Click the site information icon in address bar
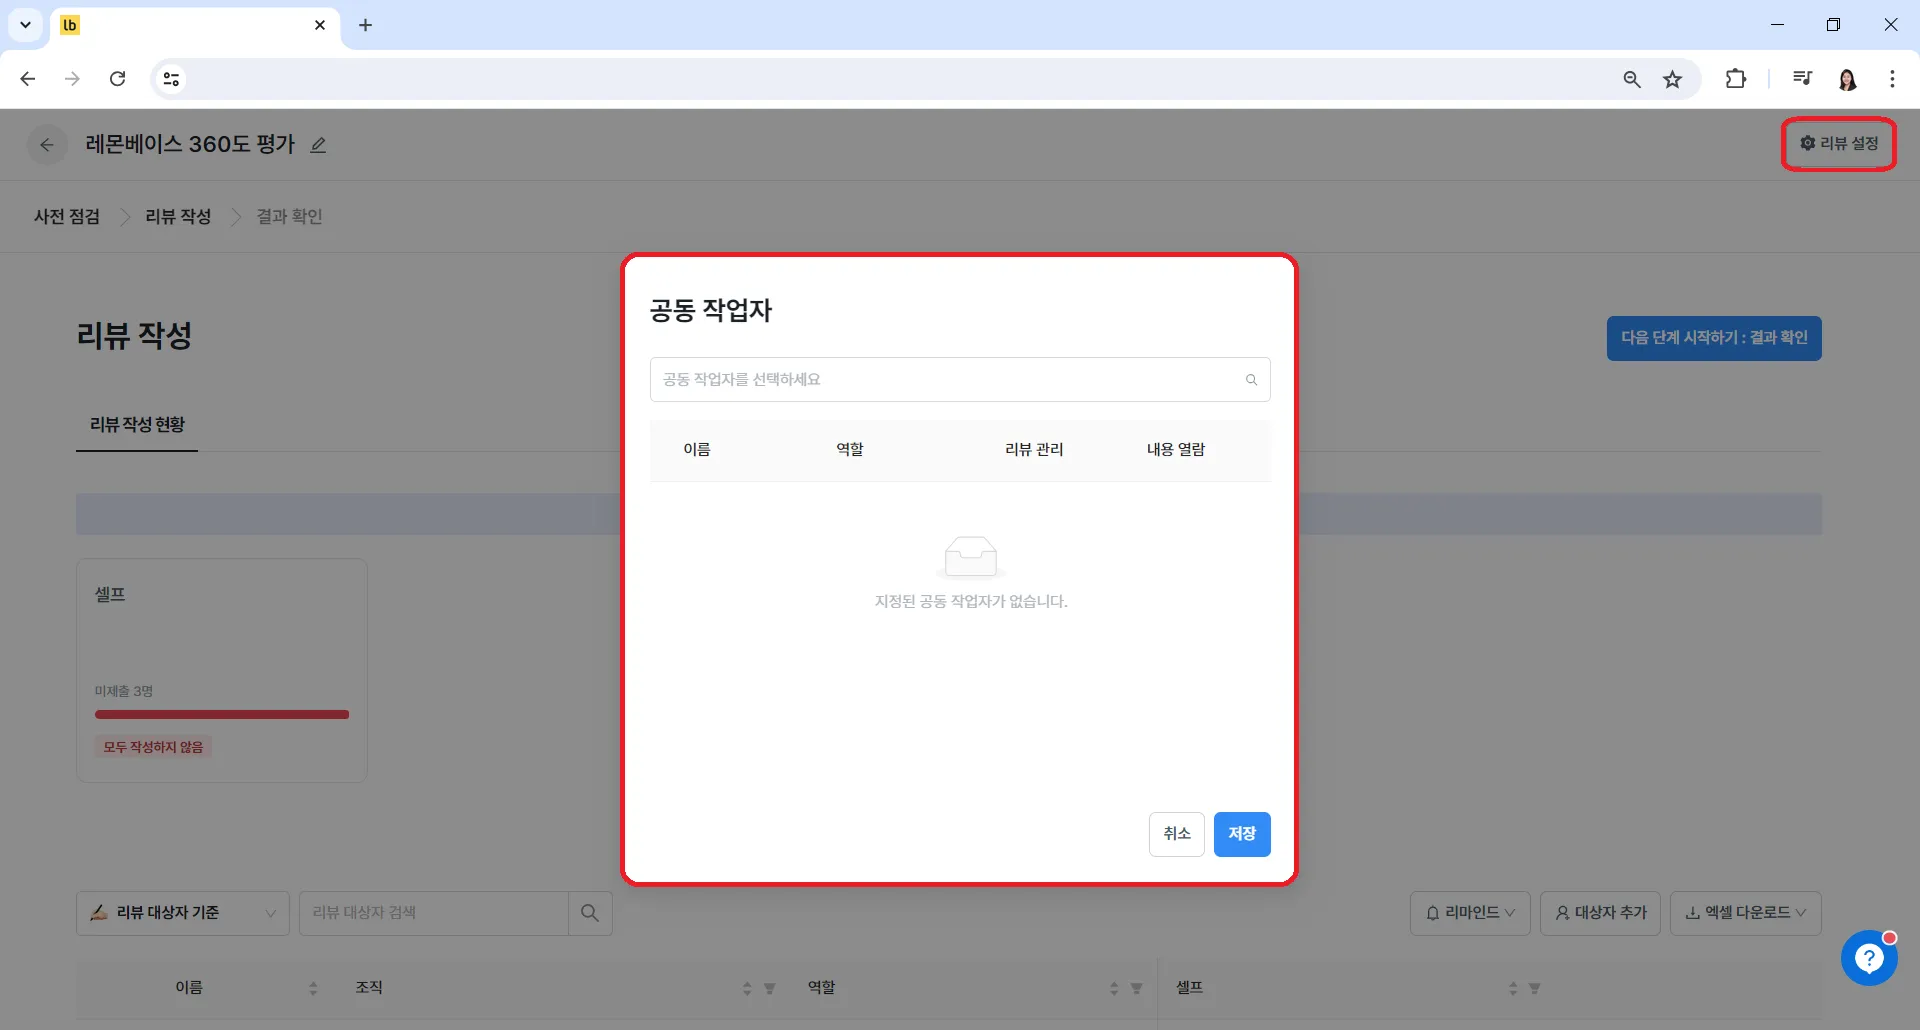This screenshot has height=1030, width=1920. pyautogui.click(x=171, y=79)
